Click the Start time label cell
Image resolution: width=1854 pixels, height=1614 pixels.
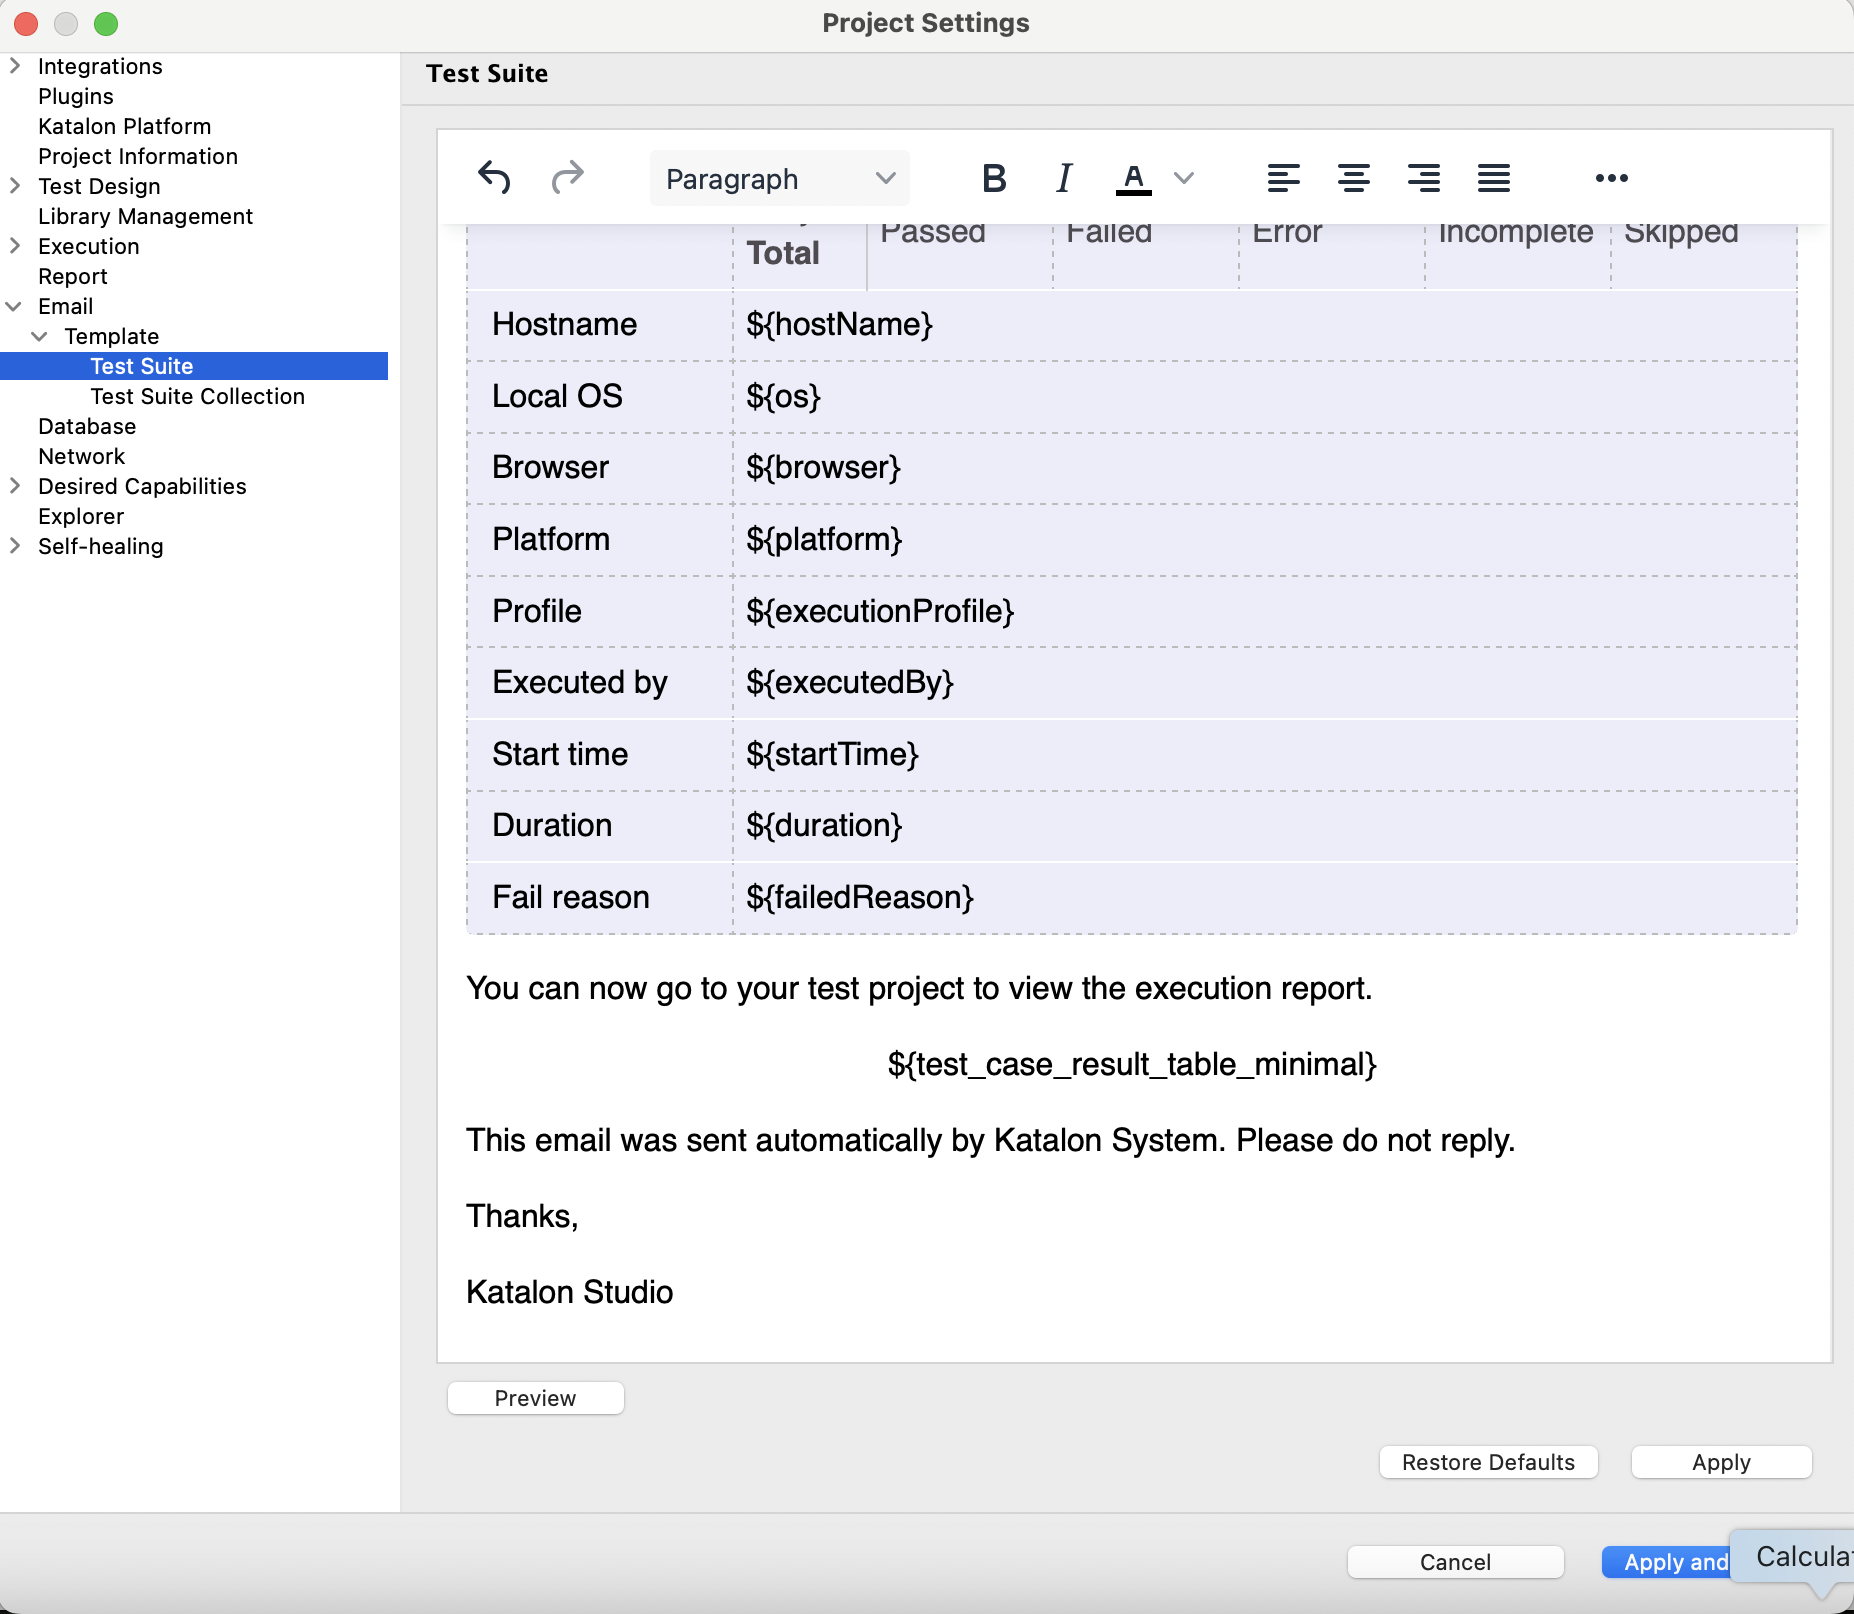pos(600,755)
